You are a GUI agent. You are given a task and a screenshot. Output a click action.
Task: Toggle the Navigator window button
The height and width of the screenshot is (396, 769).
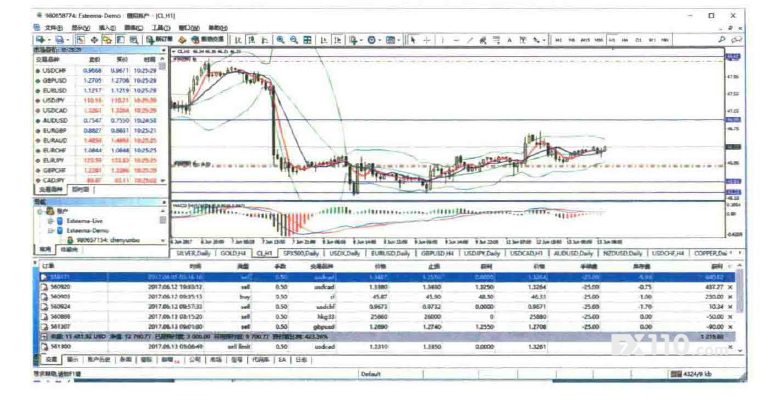pos(107,40)
